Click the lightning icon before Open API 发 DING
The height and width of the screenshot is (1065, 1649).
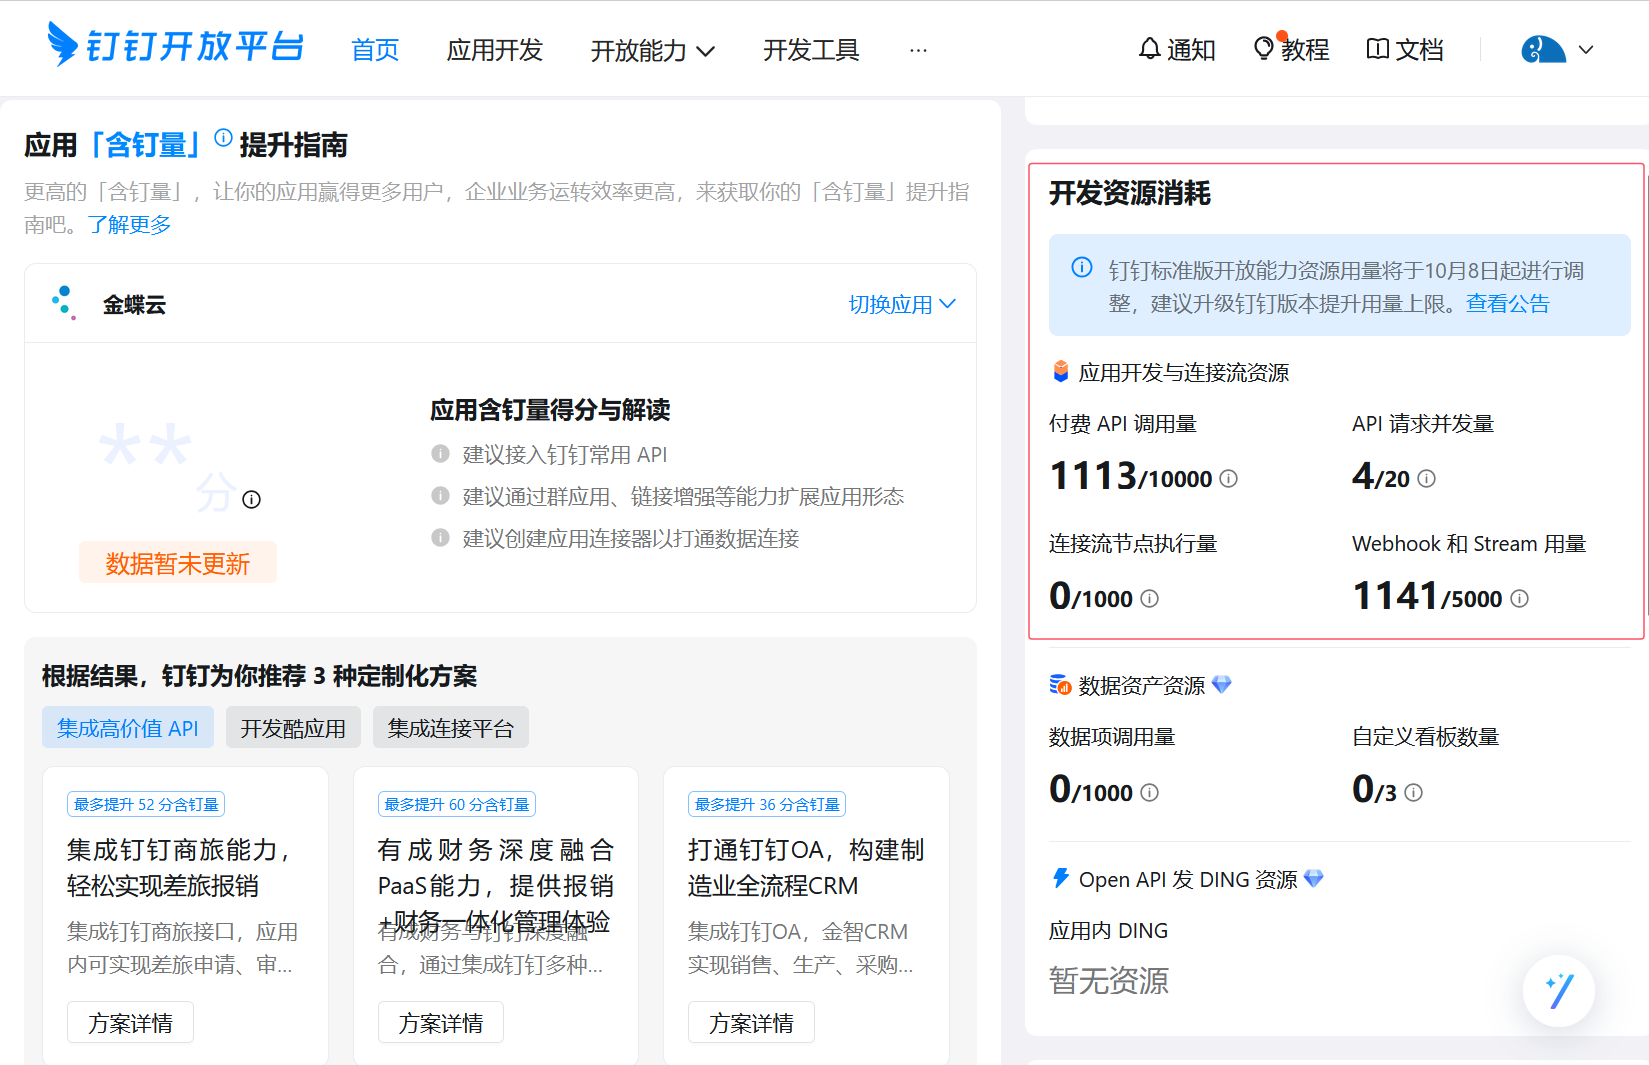pos(1061,878)
